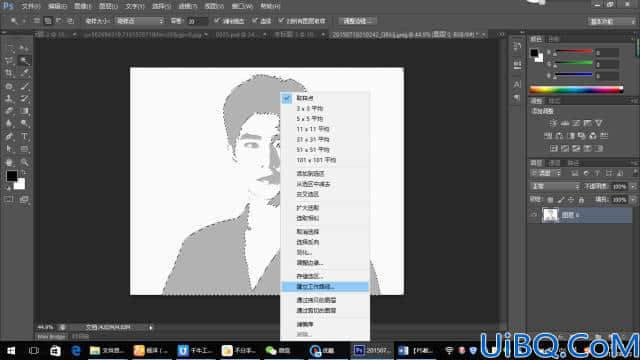This screenshot has width=640, height=360.
Task: Click the Intersect with Selection mode icon
Action: (70, 21)
